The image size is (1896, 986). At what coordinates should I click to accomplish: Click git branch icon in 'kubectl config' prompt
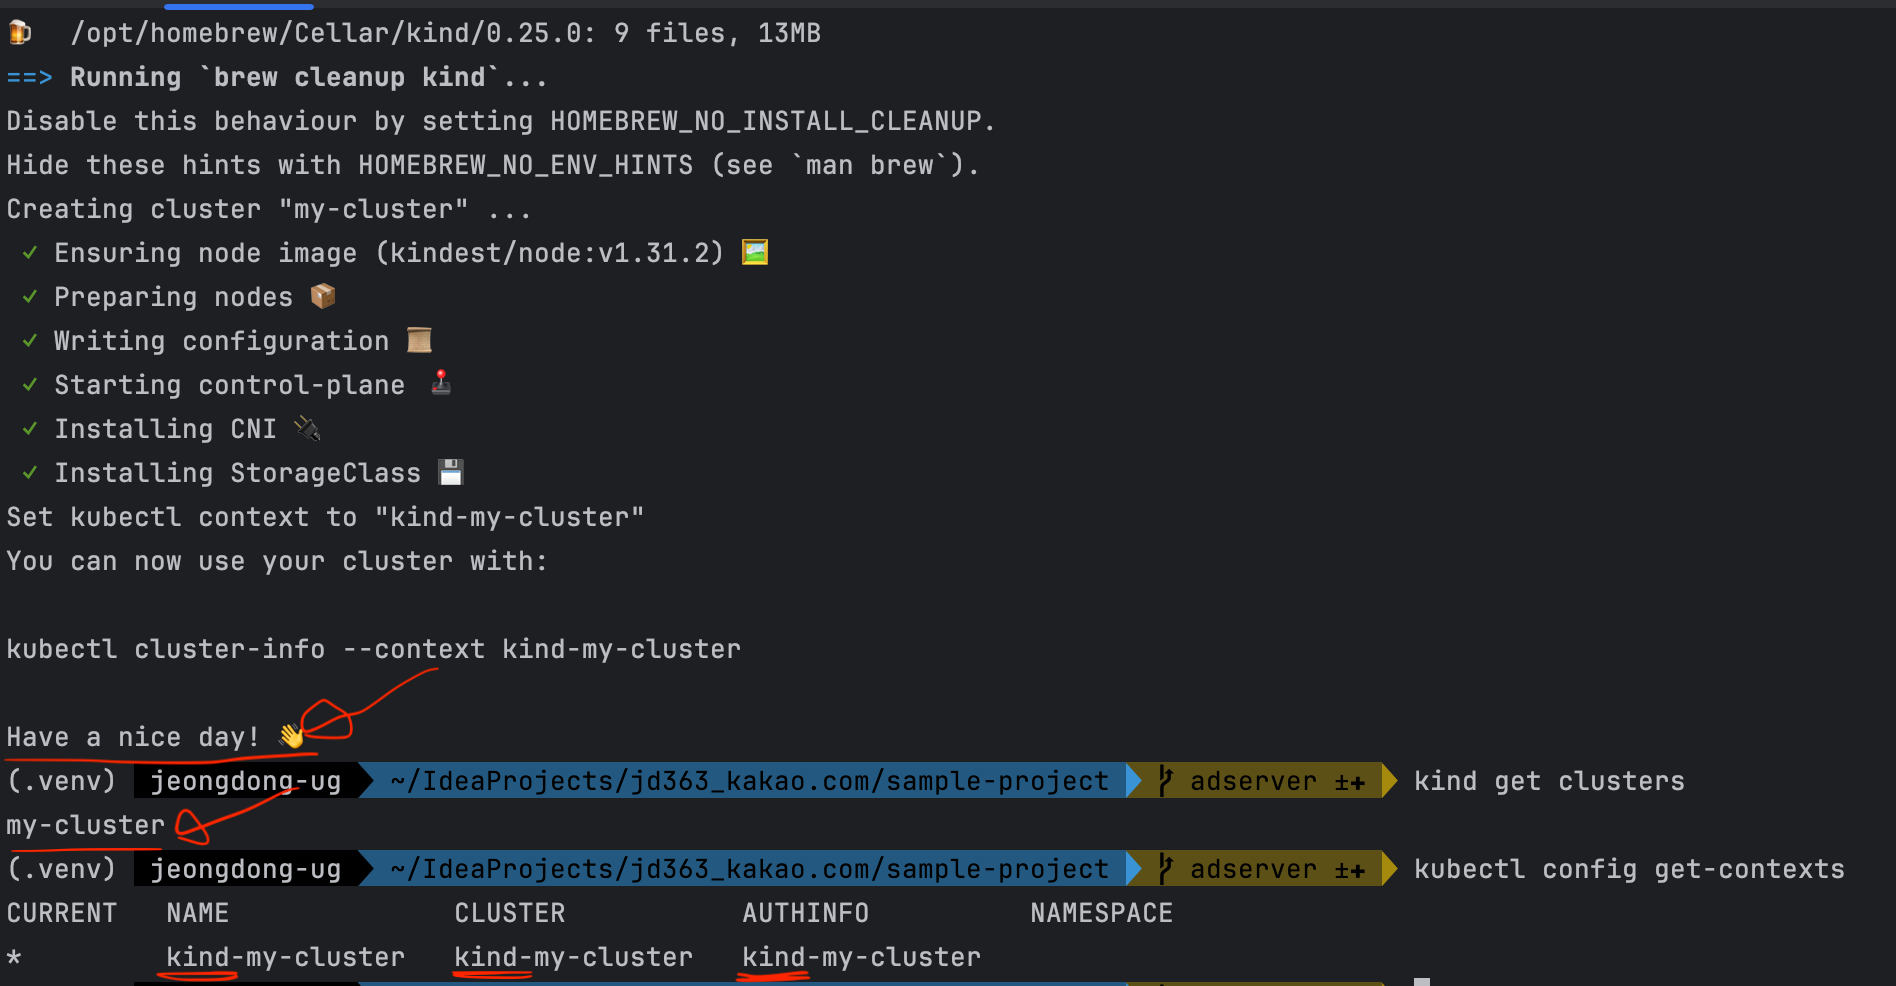tap(1165, 869)
